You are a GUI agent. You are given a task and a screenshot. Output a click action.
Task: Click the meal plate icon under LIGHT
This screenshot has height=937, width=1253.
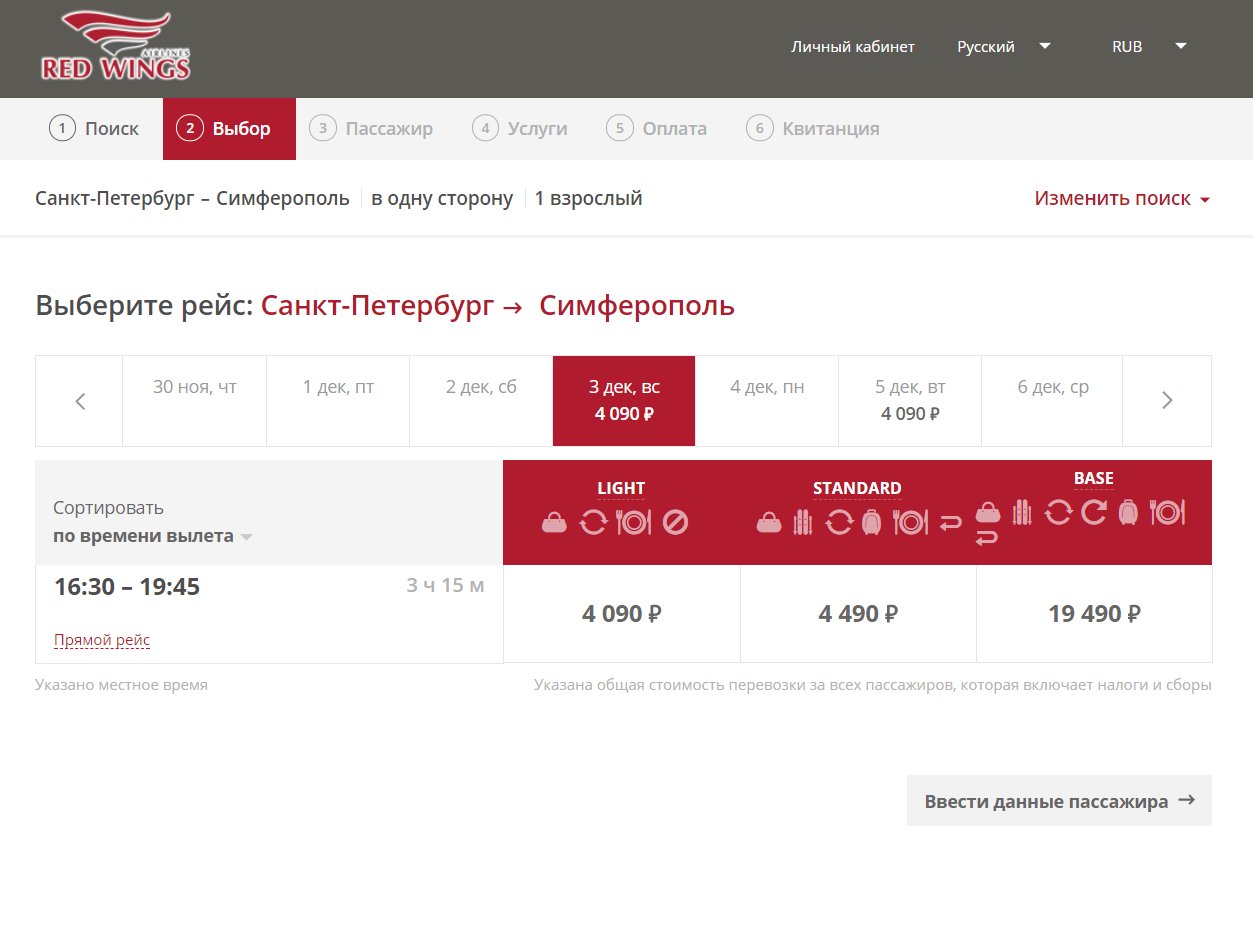(x=634, y=522)
